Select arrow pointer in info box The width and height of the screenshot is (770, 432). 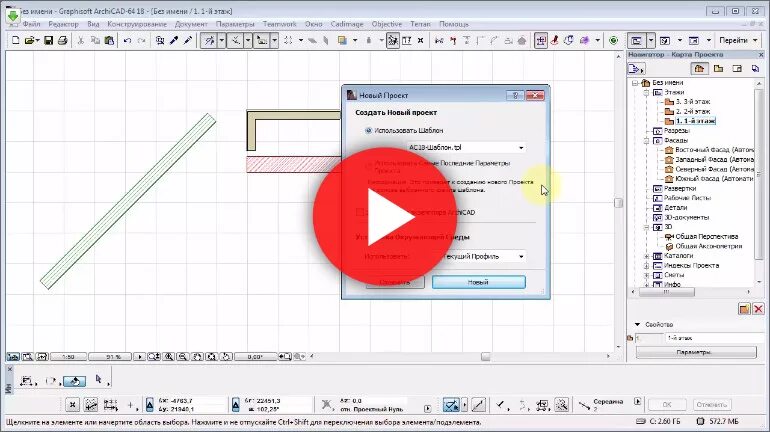[x=99, y=379]
